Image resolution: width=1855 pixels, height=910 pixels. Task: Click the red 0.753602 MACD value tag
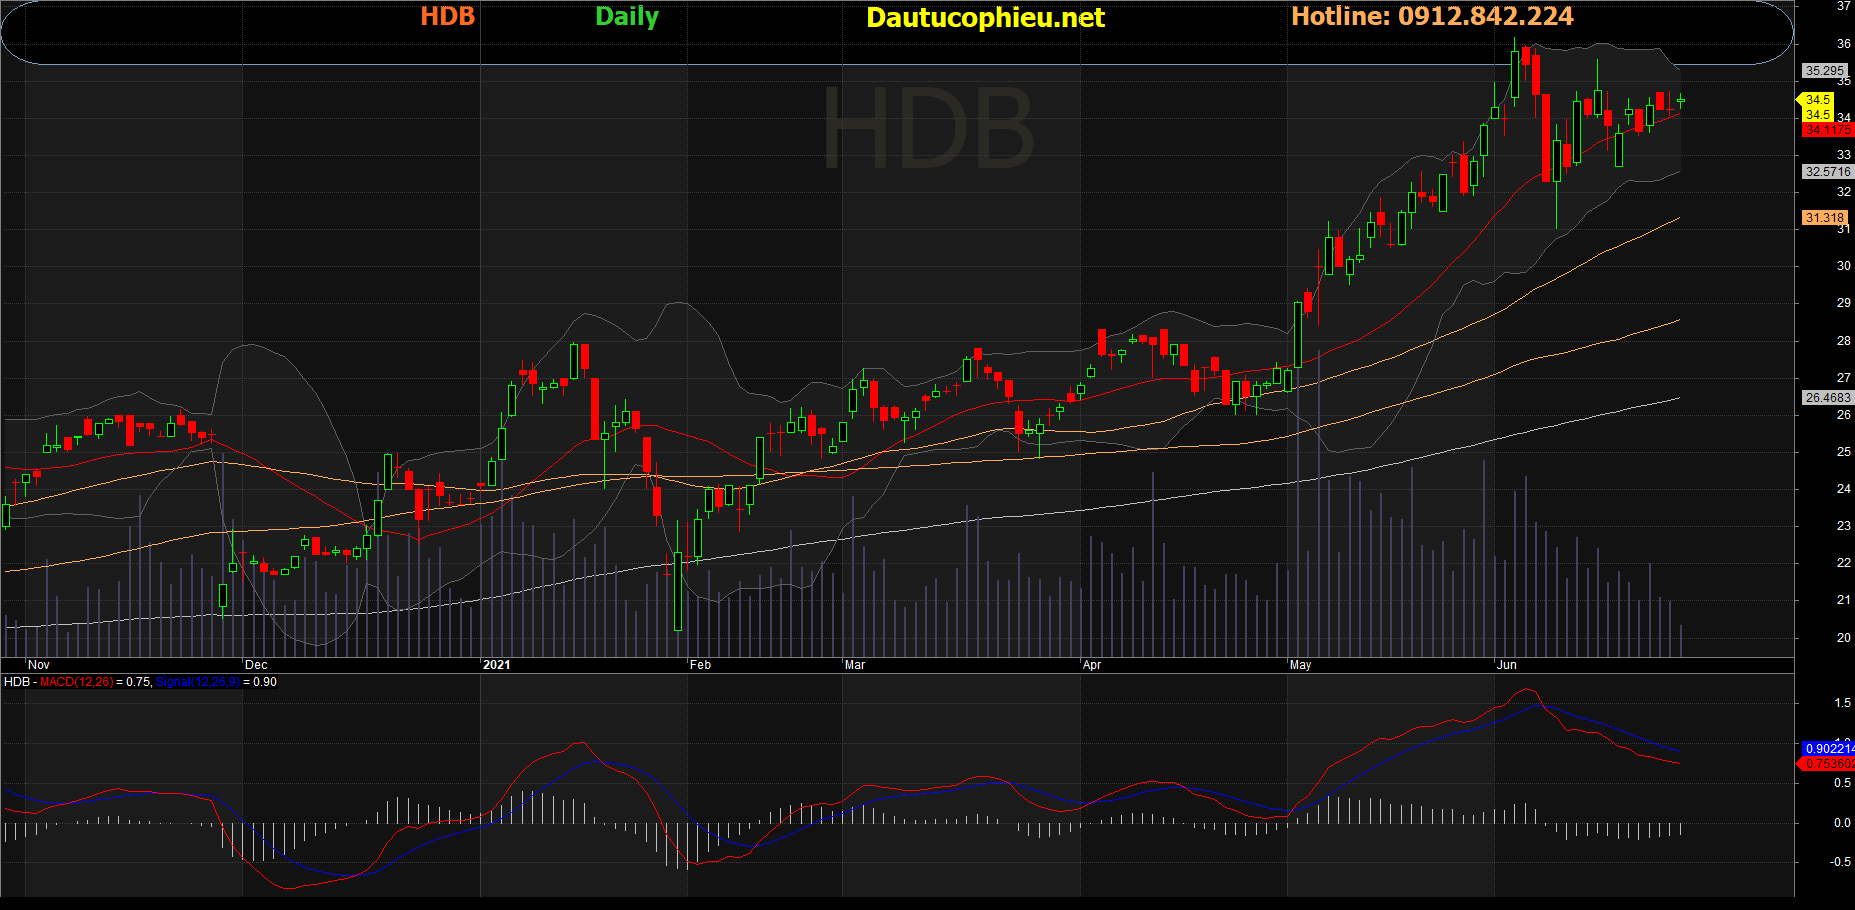click(x=1828, y=764)
